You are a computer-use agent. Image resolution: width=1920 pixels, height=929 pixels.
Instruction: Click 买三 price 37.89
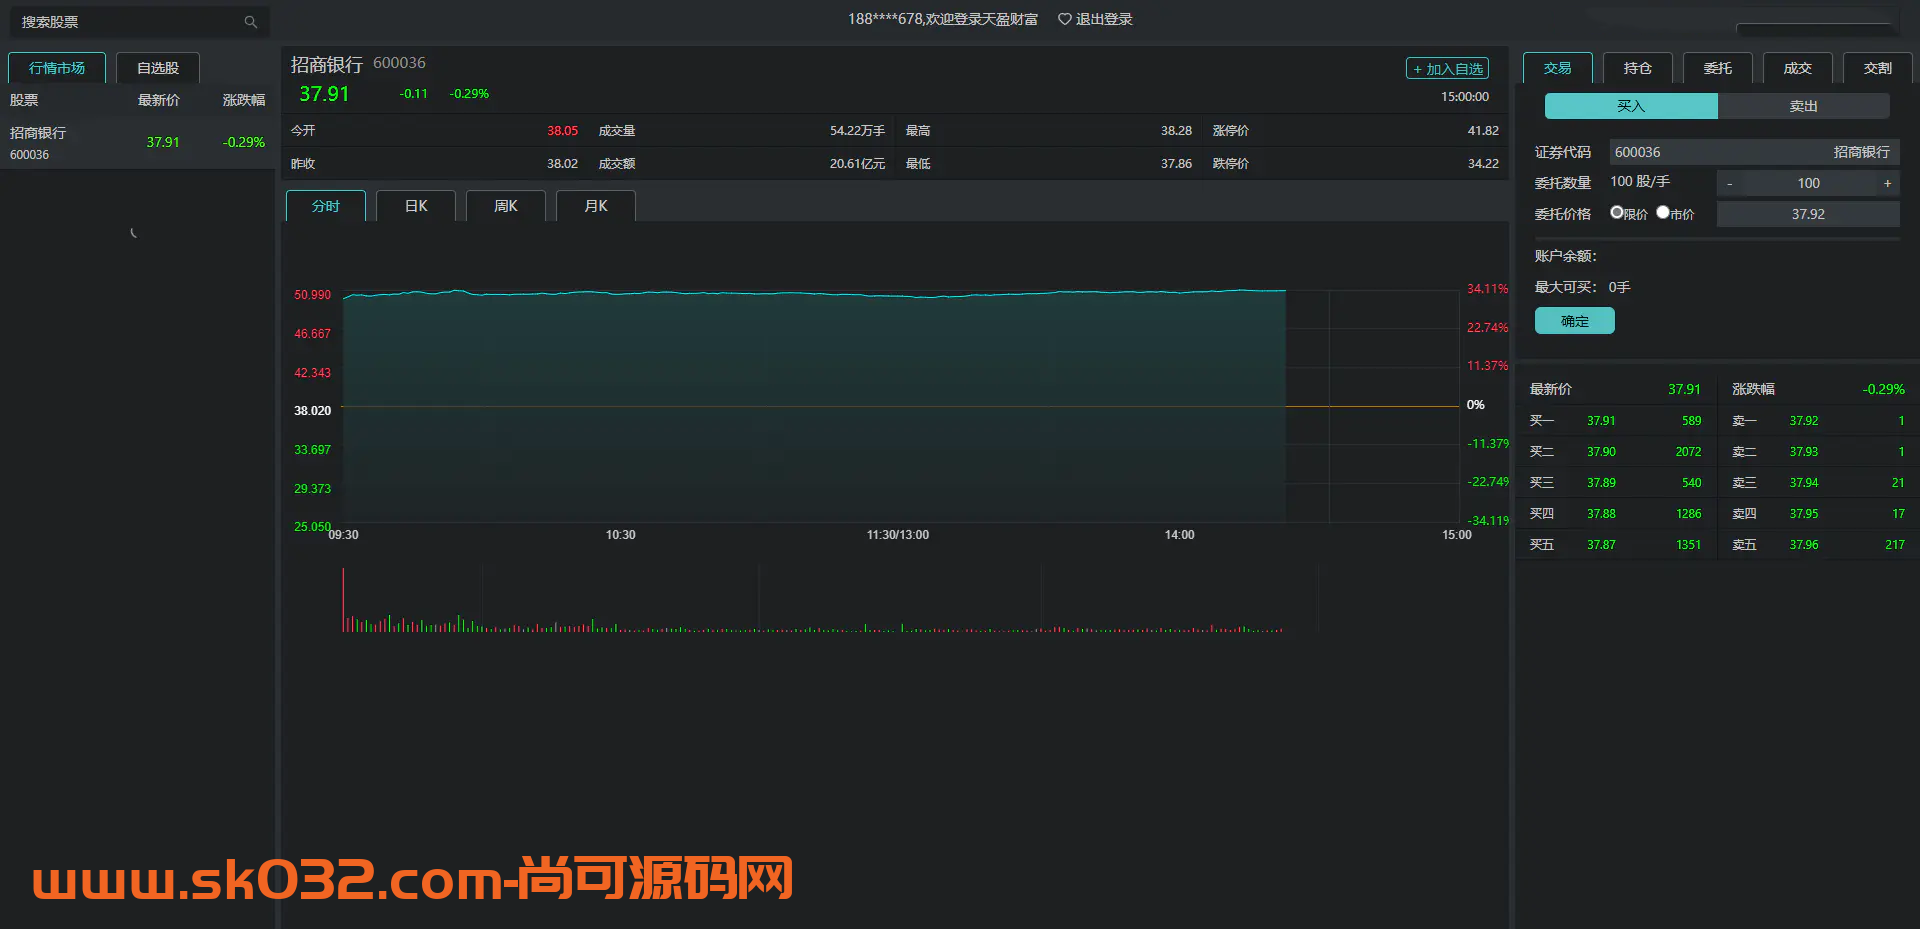click(x=1601, y=483)
